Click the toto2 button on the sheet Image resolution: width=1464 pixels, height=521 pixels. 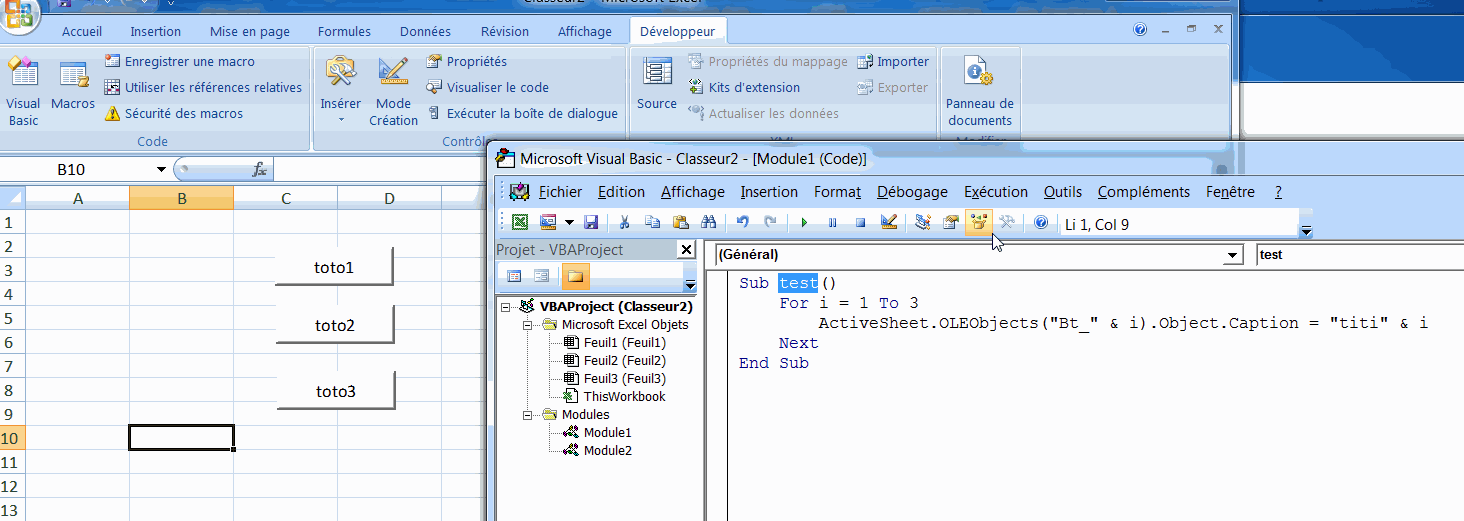[x=335, y=325]
